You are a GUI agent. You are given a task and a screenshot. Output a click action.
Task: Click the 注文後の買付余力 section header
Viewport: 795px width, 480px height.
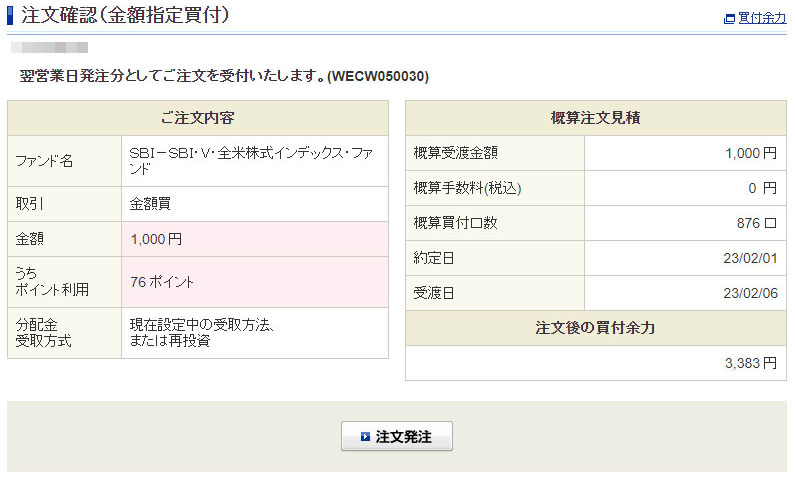click(x=595, y=328)
